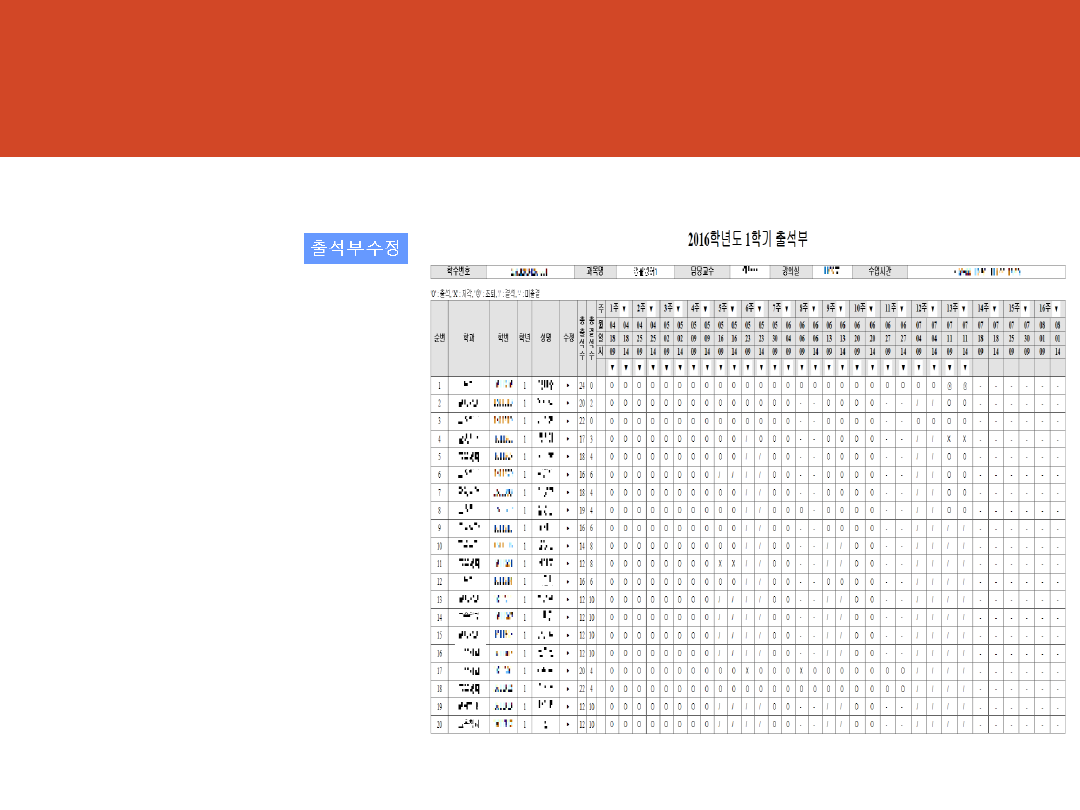Click the 과목명 label cell
The width and height of the screenshot is (1080, 810).
[594, 271]
